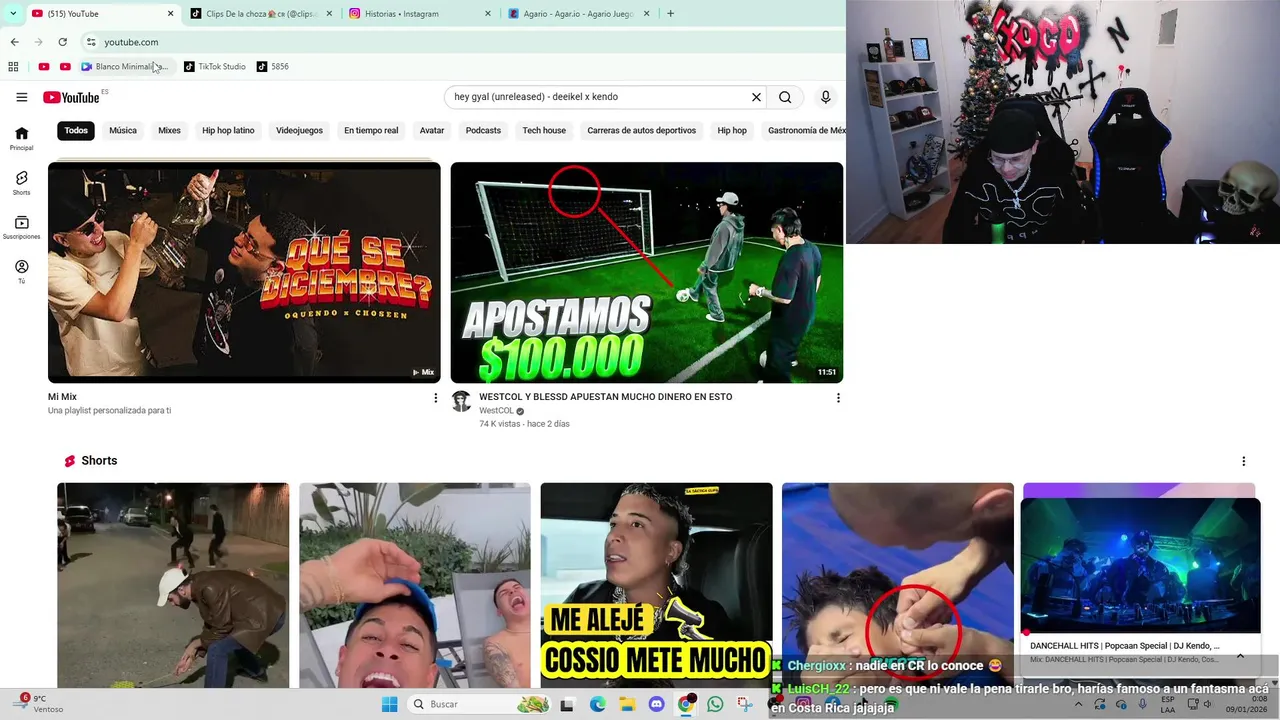Select the En tiempo real chip
1280x720 pixels.
[x=371, y=130]
